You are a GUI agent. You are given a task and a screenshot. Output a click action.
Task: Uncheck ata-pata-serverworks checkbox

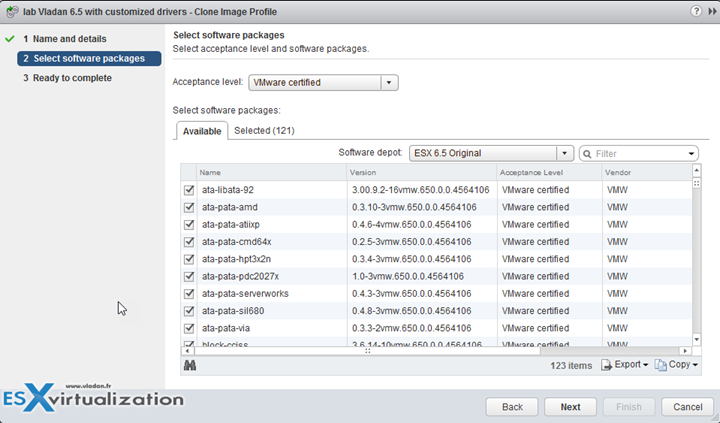coord(189,294)
